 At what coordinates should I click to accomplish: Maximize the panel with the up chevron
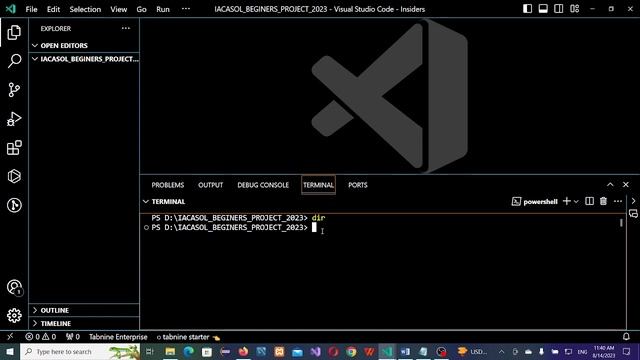pyautogui.click(x=610, y=184)
